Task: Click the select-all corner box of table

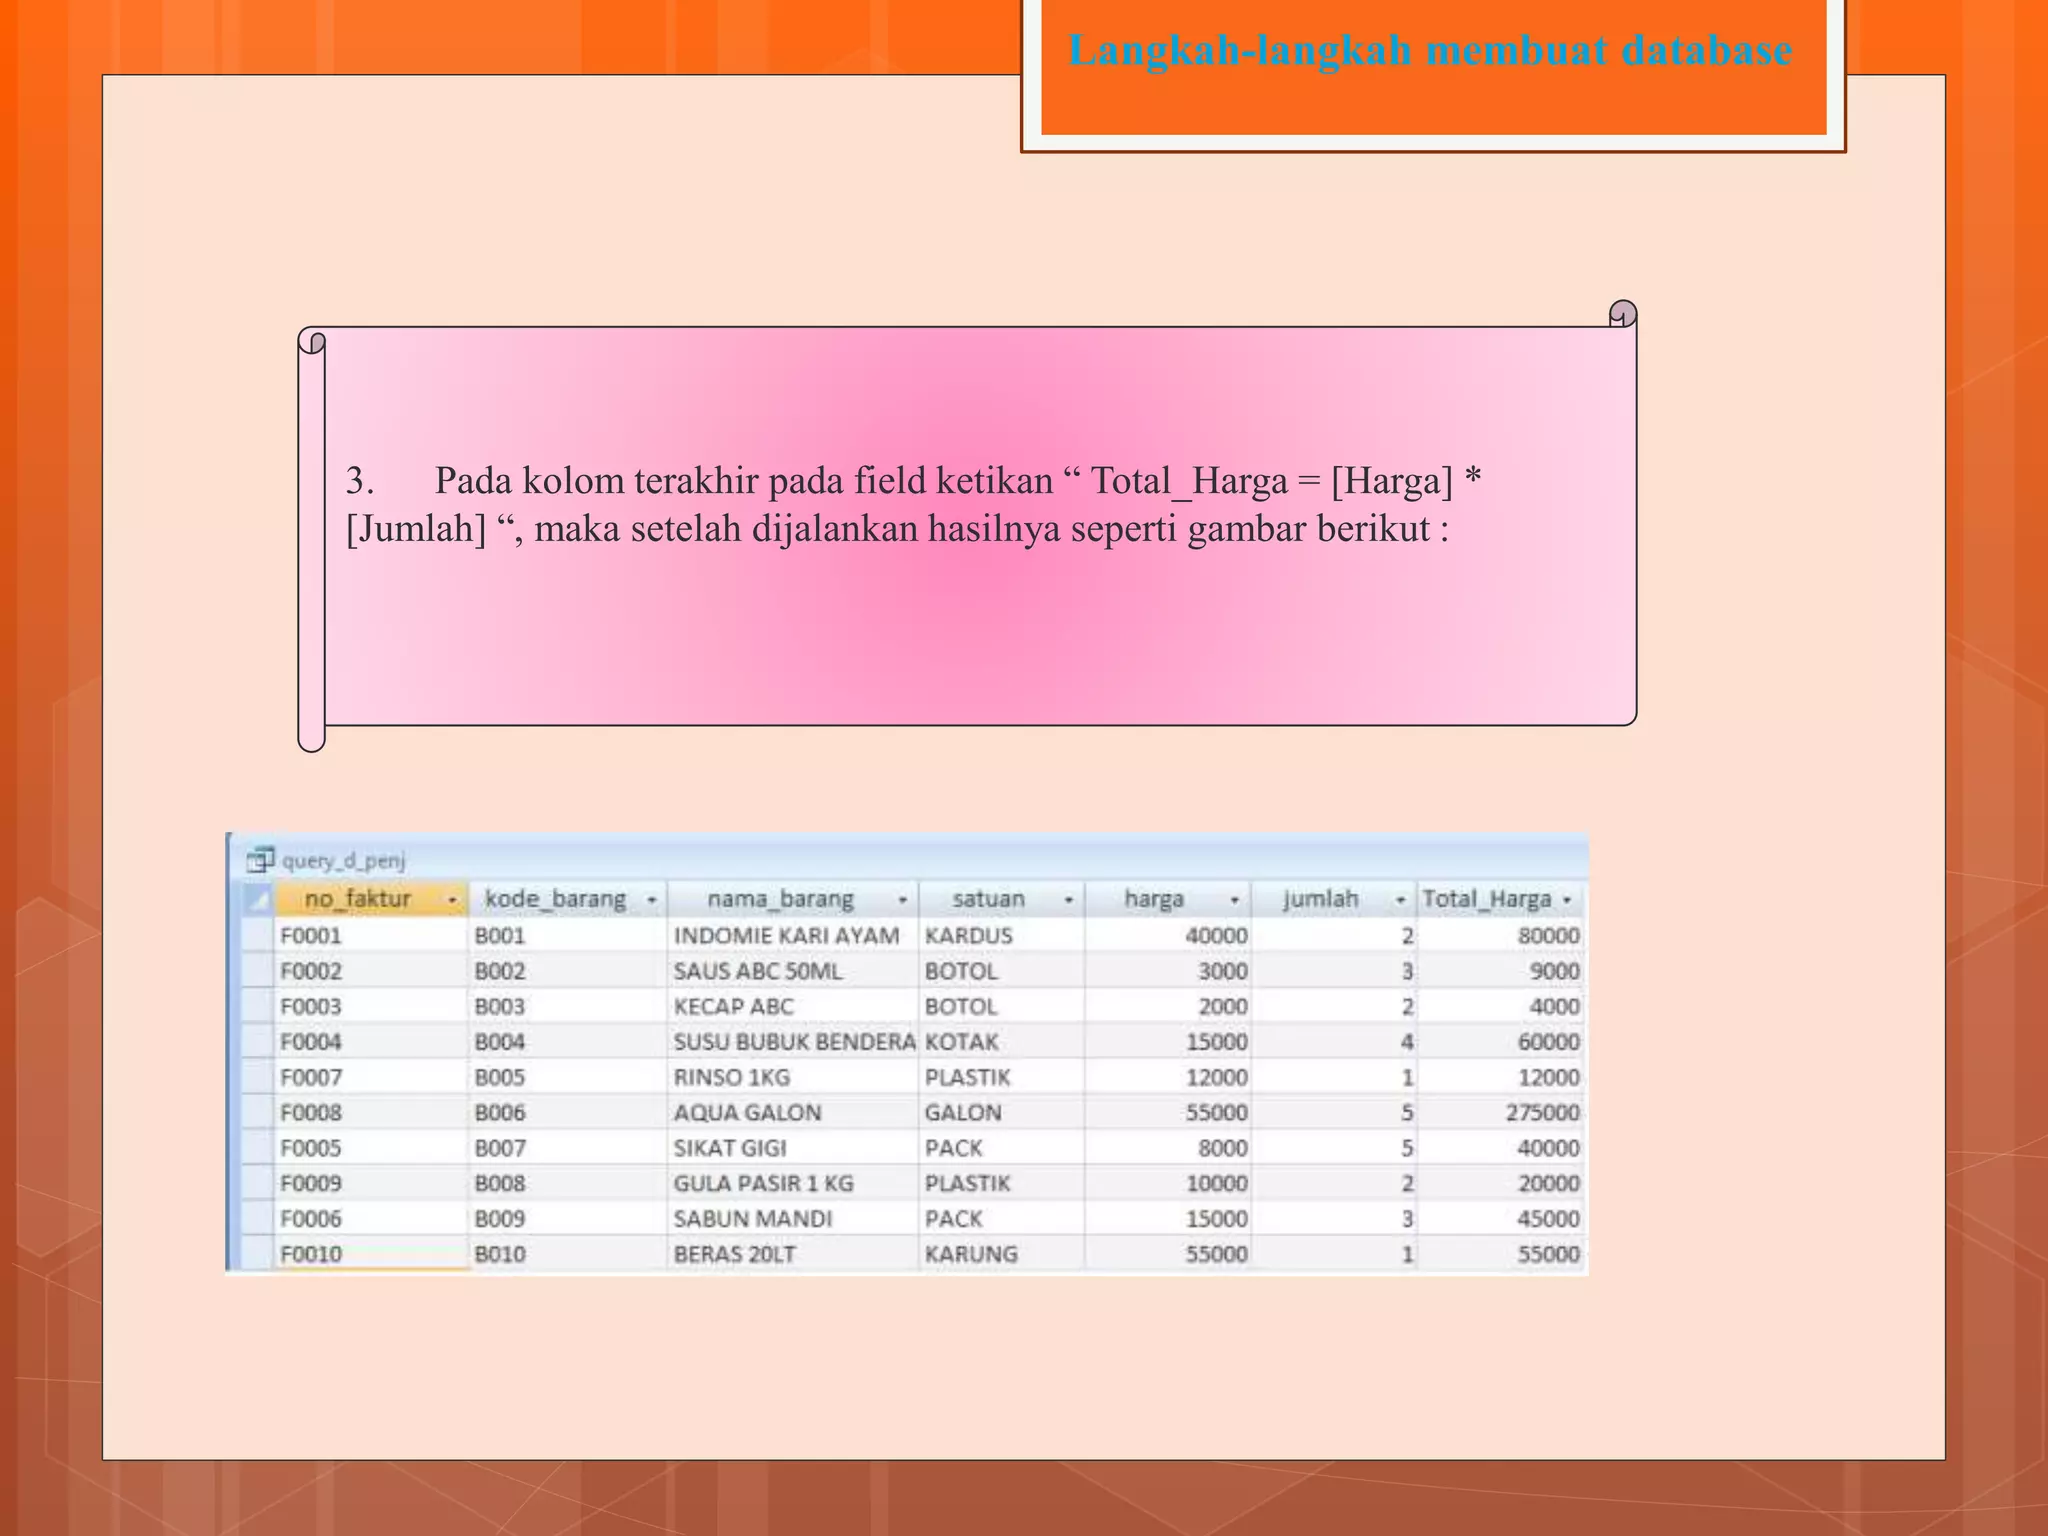Action: 258,899
